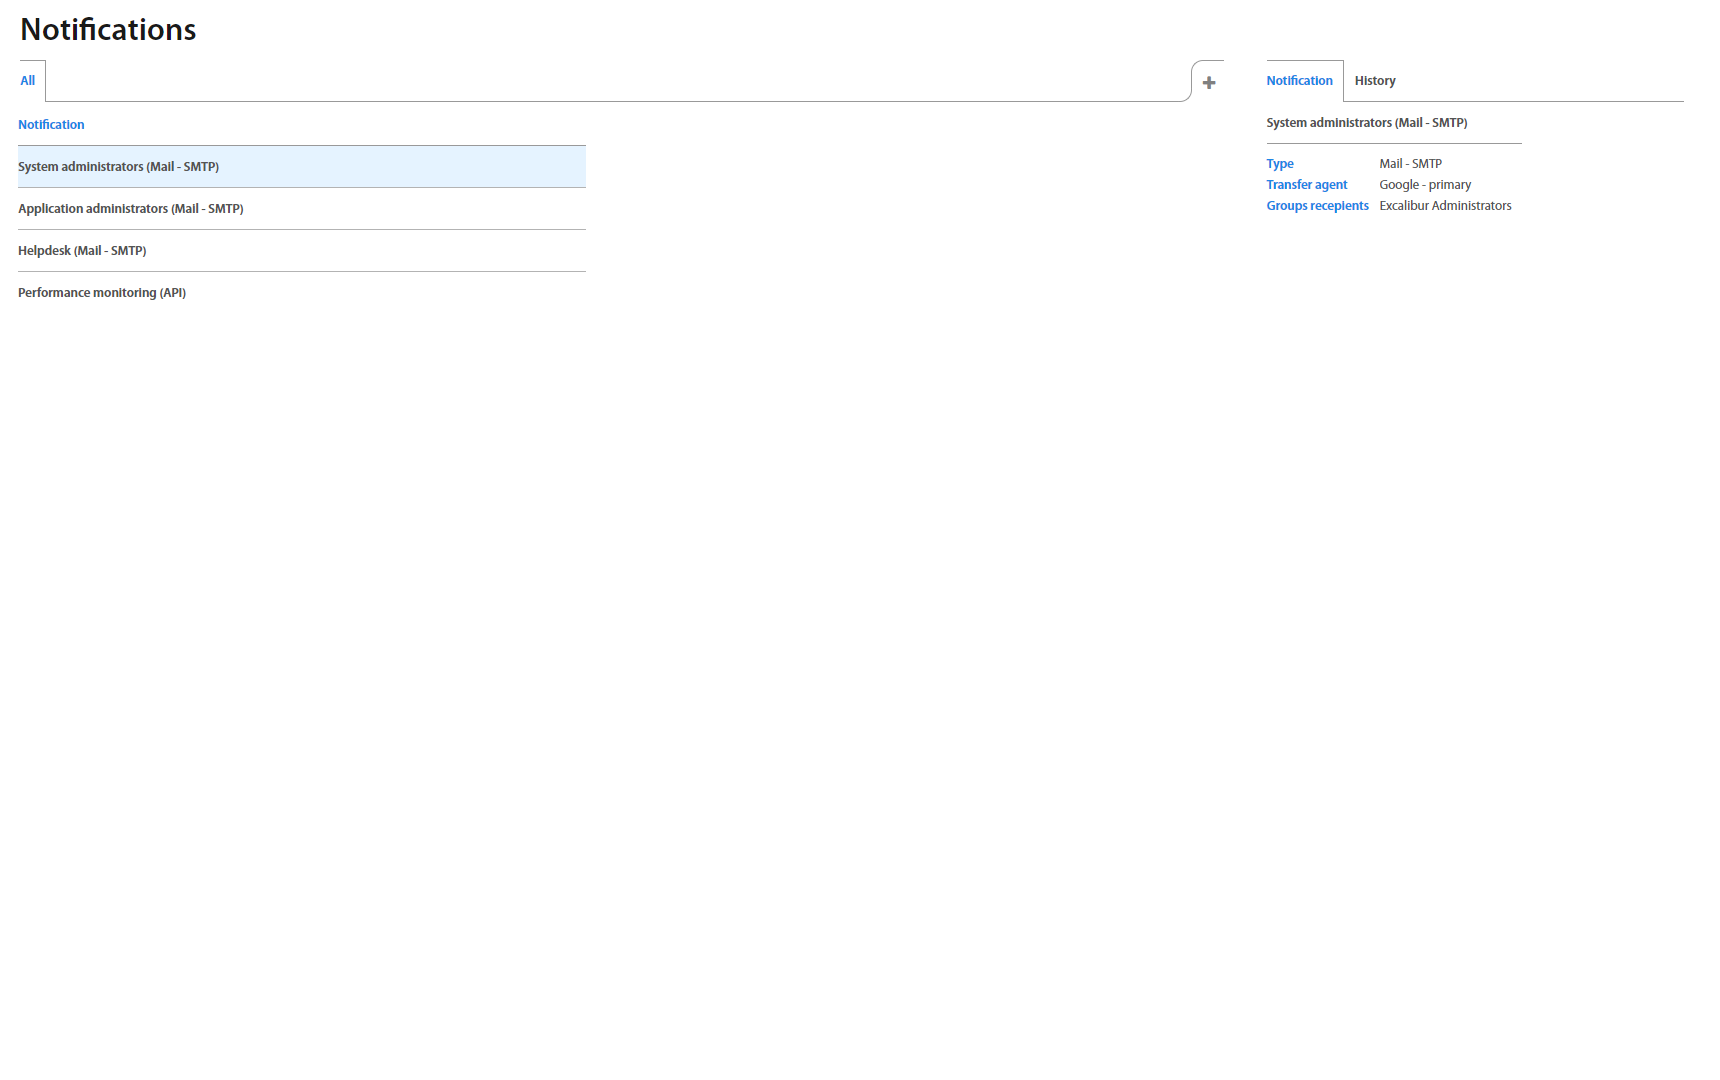Click empty tab strip right of History tab
The width and height of the screenshot is (1720, 1080).
point(1540,81)
